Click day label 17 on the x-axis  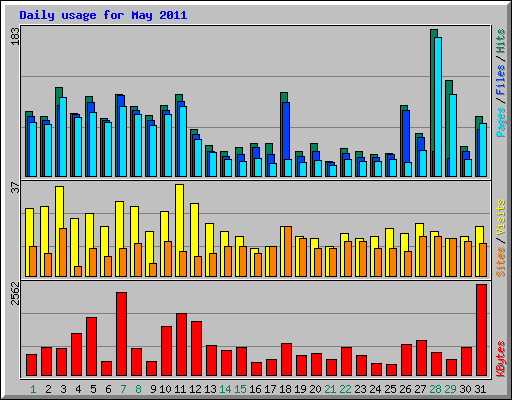point(270,389)
